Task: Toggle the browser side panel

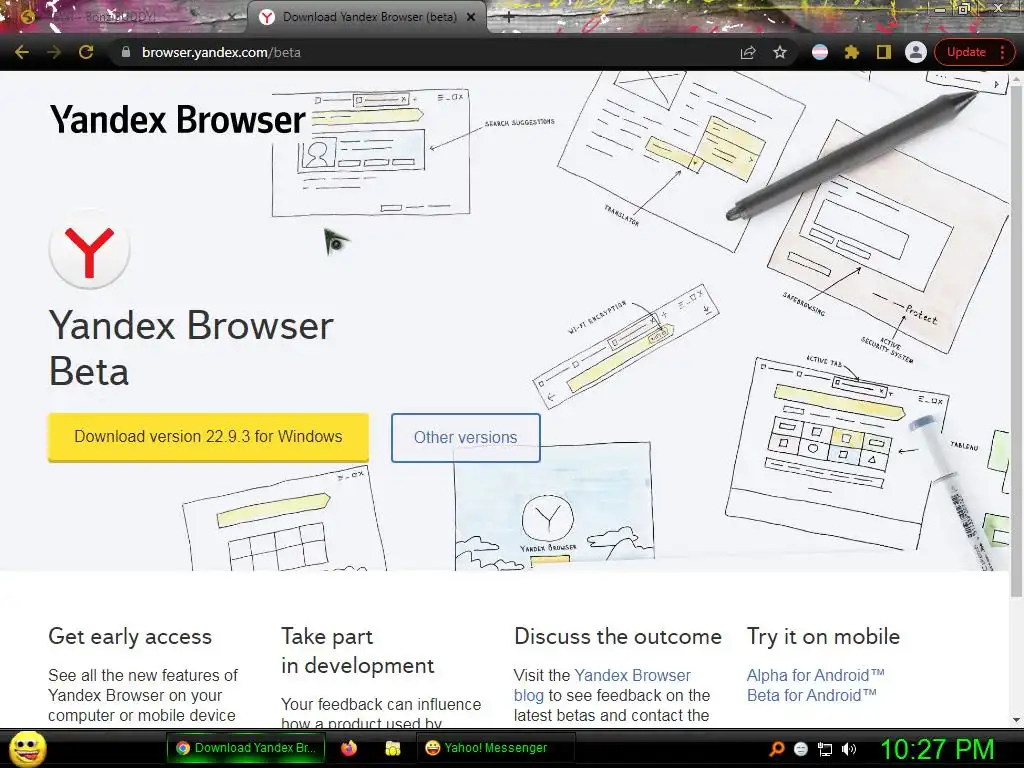Action: (884, 52)
